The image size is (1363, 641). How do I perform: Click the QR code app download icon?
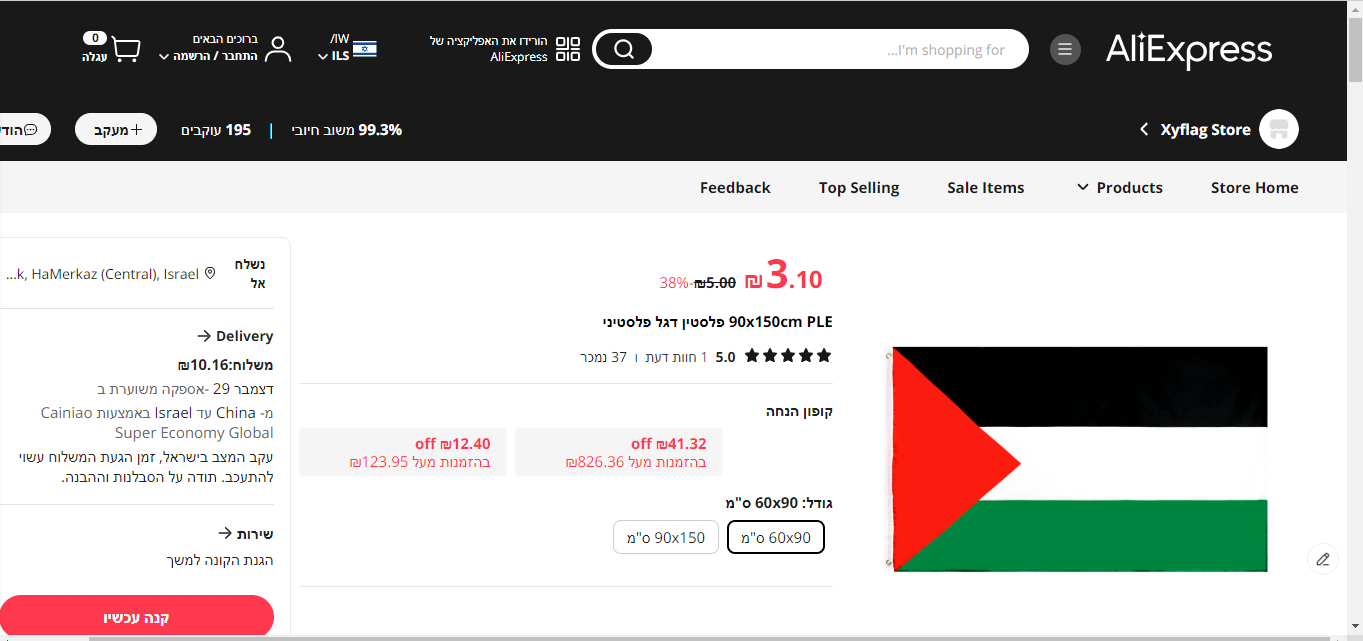coord(568,49)
